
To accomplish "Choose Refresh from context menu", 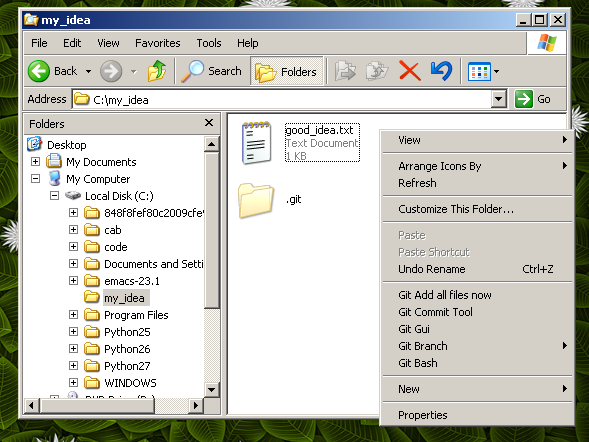I will pos(477,183).
